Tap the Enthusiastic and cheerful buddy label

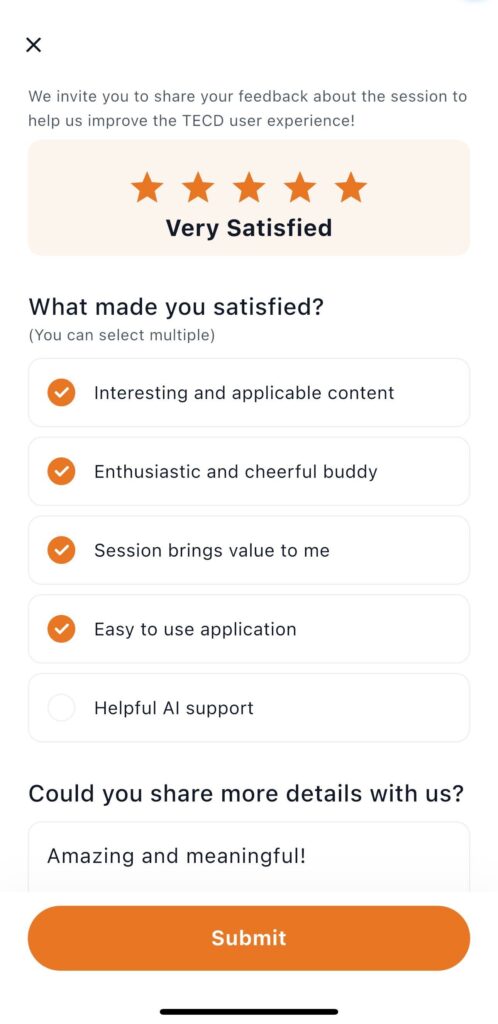coord(236,472)
